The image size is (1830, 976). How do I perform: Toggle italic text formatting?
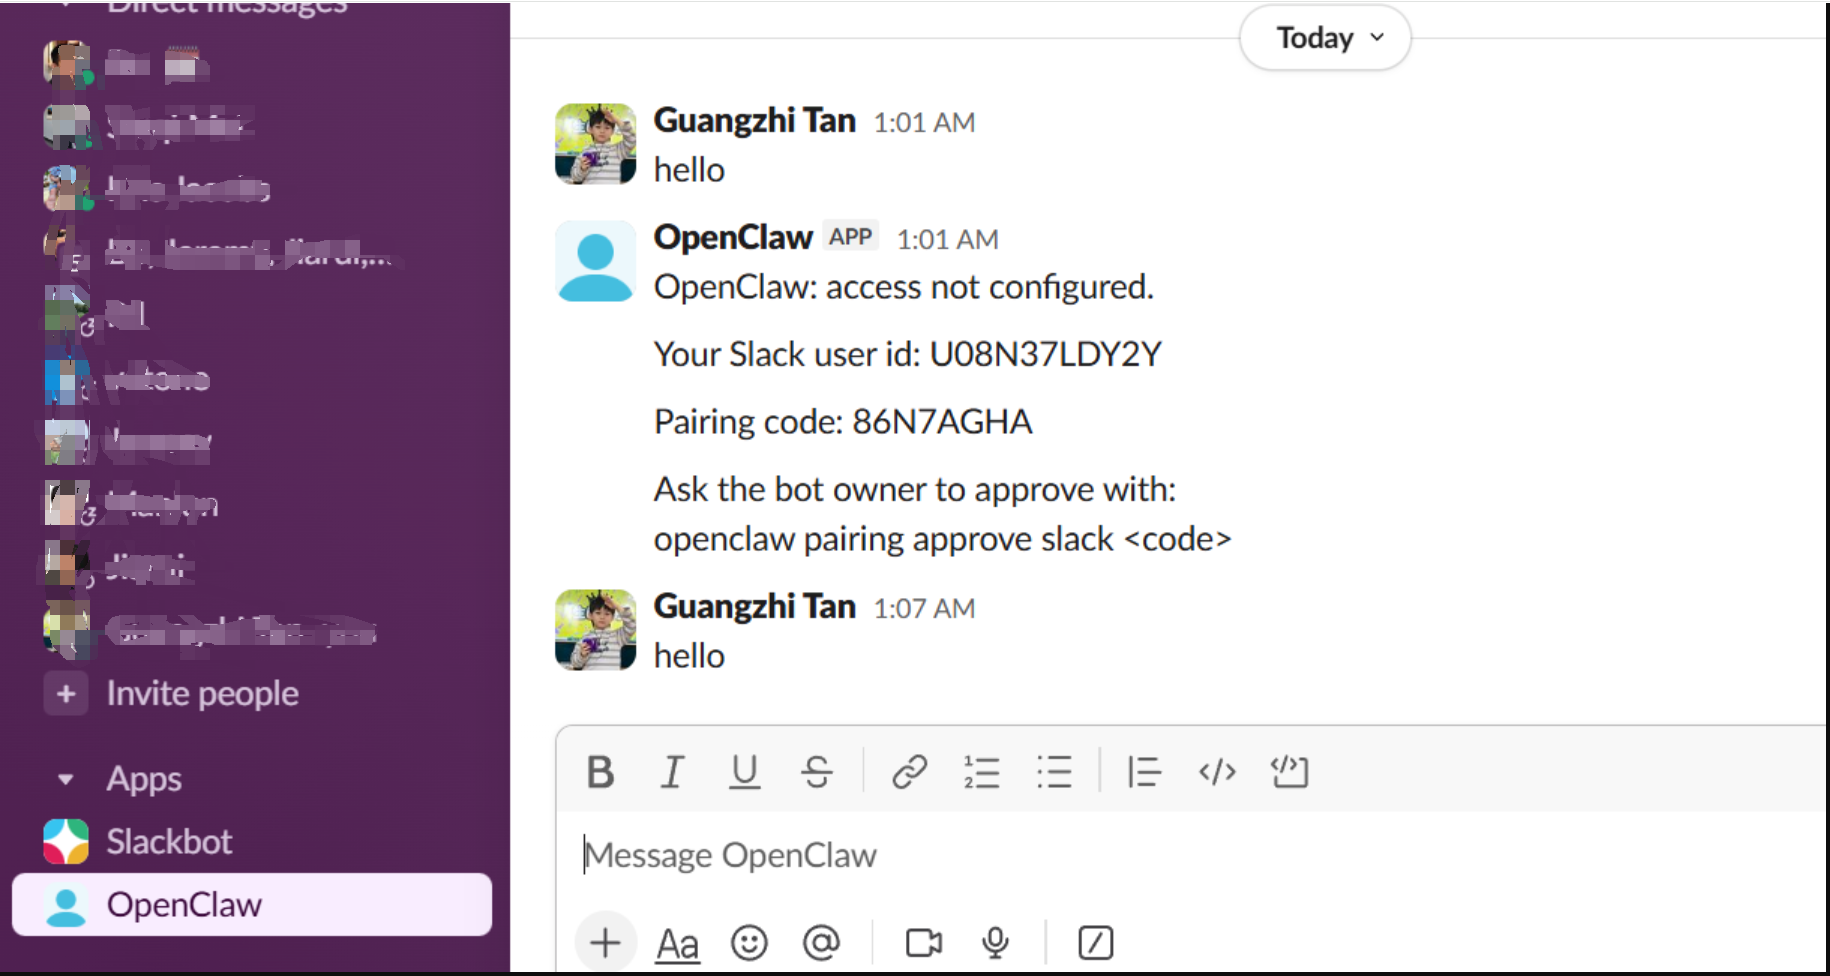coord(672,772)
